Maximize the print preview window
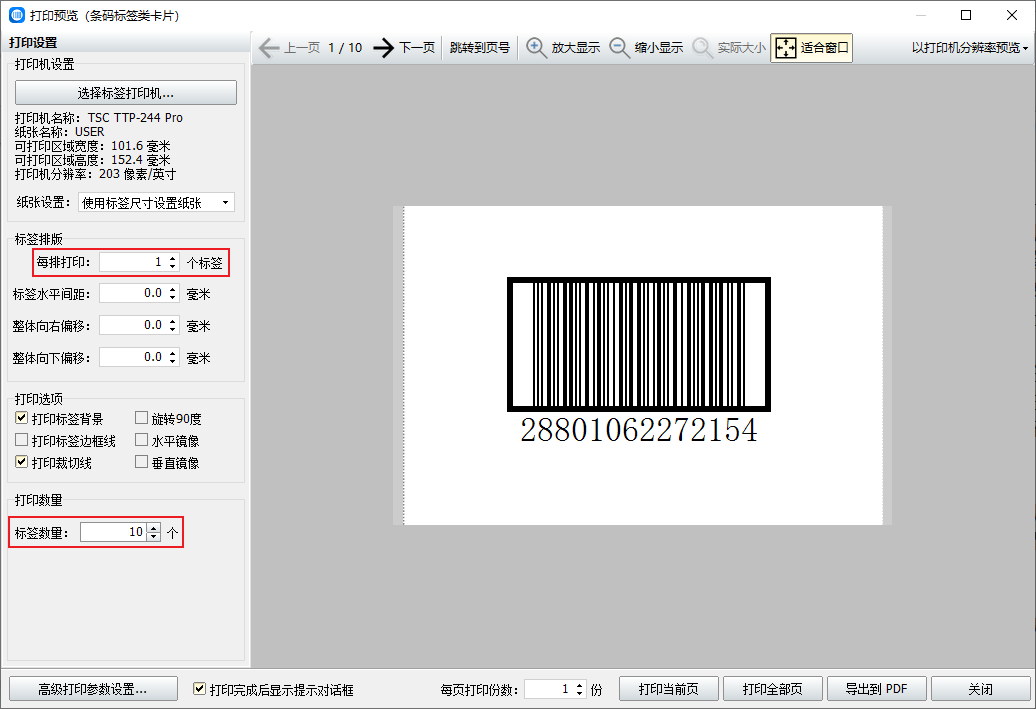 [966, 15]
